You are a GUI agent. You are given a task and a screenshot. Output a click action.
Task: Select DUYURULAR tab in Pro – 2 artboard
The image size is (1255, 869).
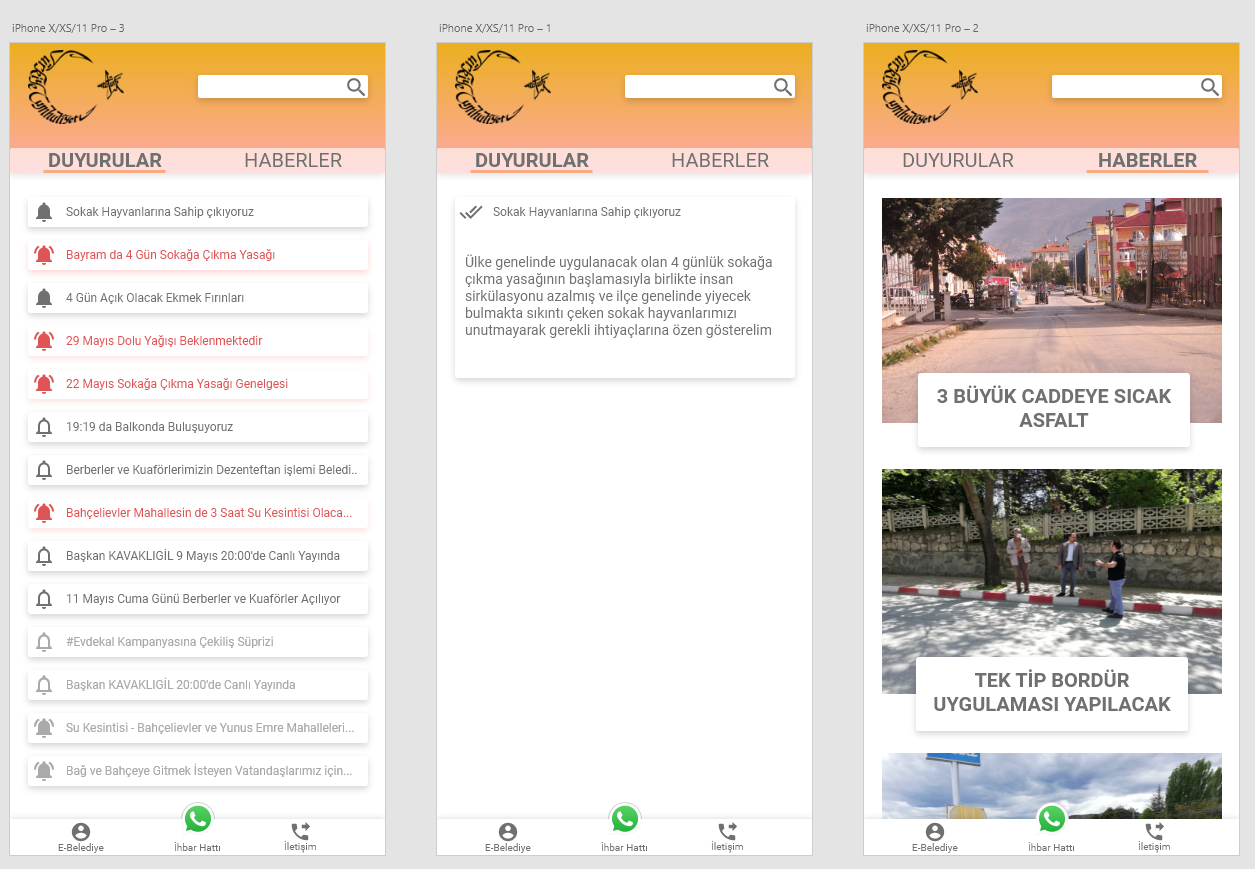[x=958, y=161]
